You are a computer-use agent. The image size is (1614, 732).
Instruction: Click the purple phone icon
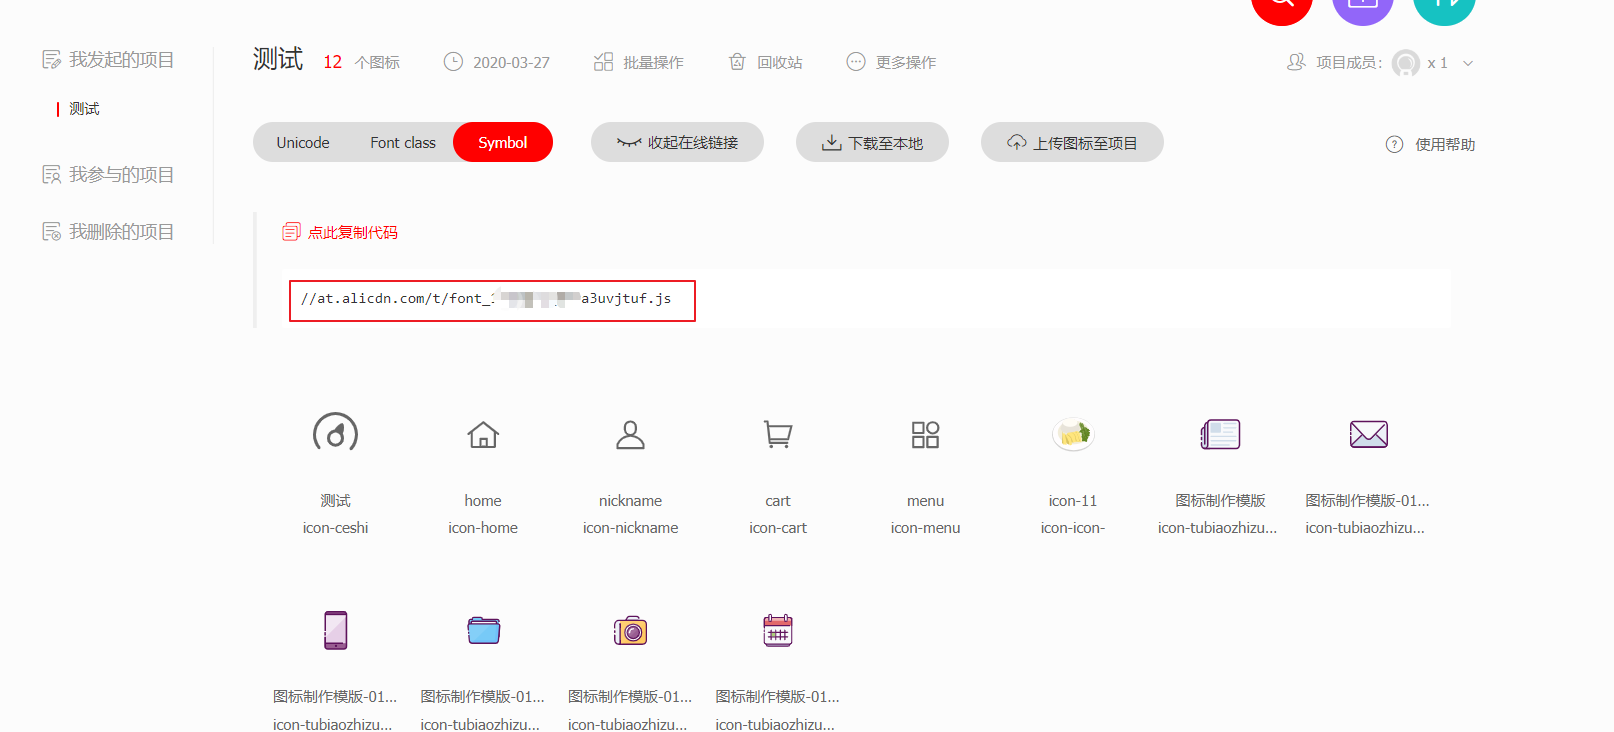pyautogui.click(x=335, y=630)
